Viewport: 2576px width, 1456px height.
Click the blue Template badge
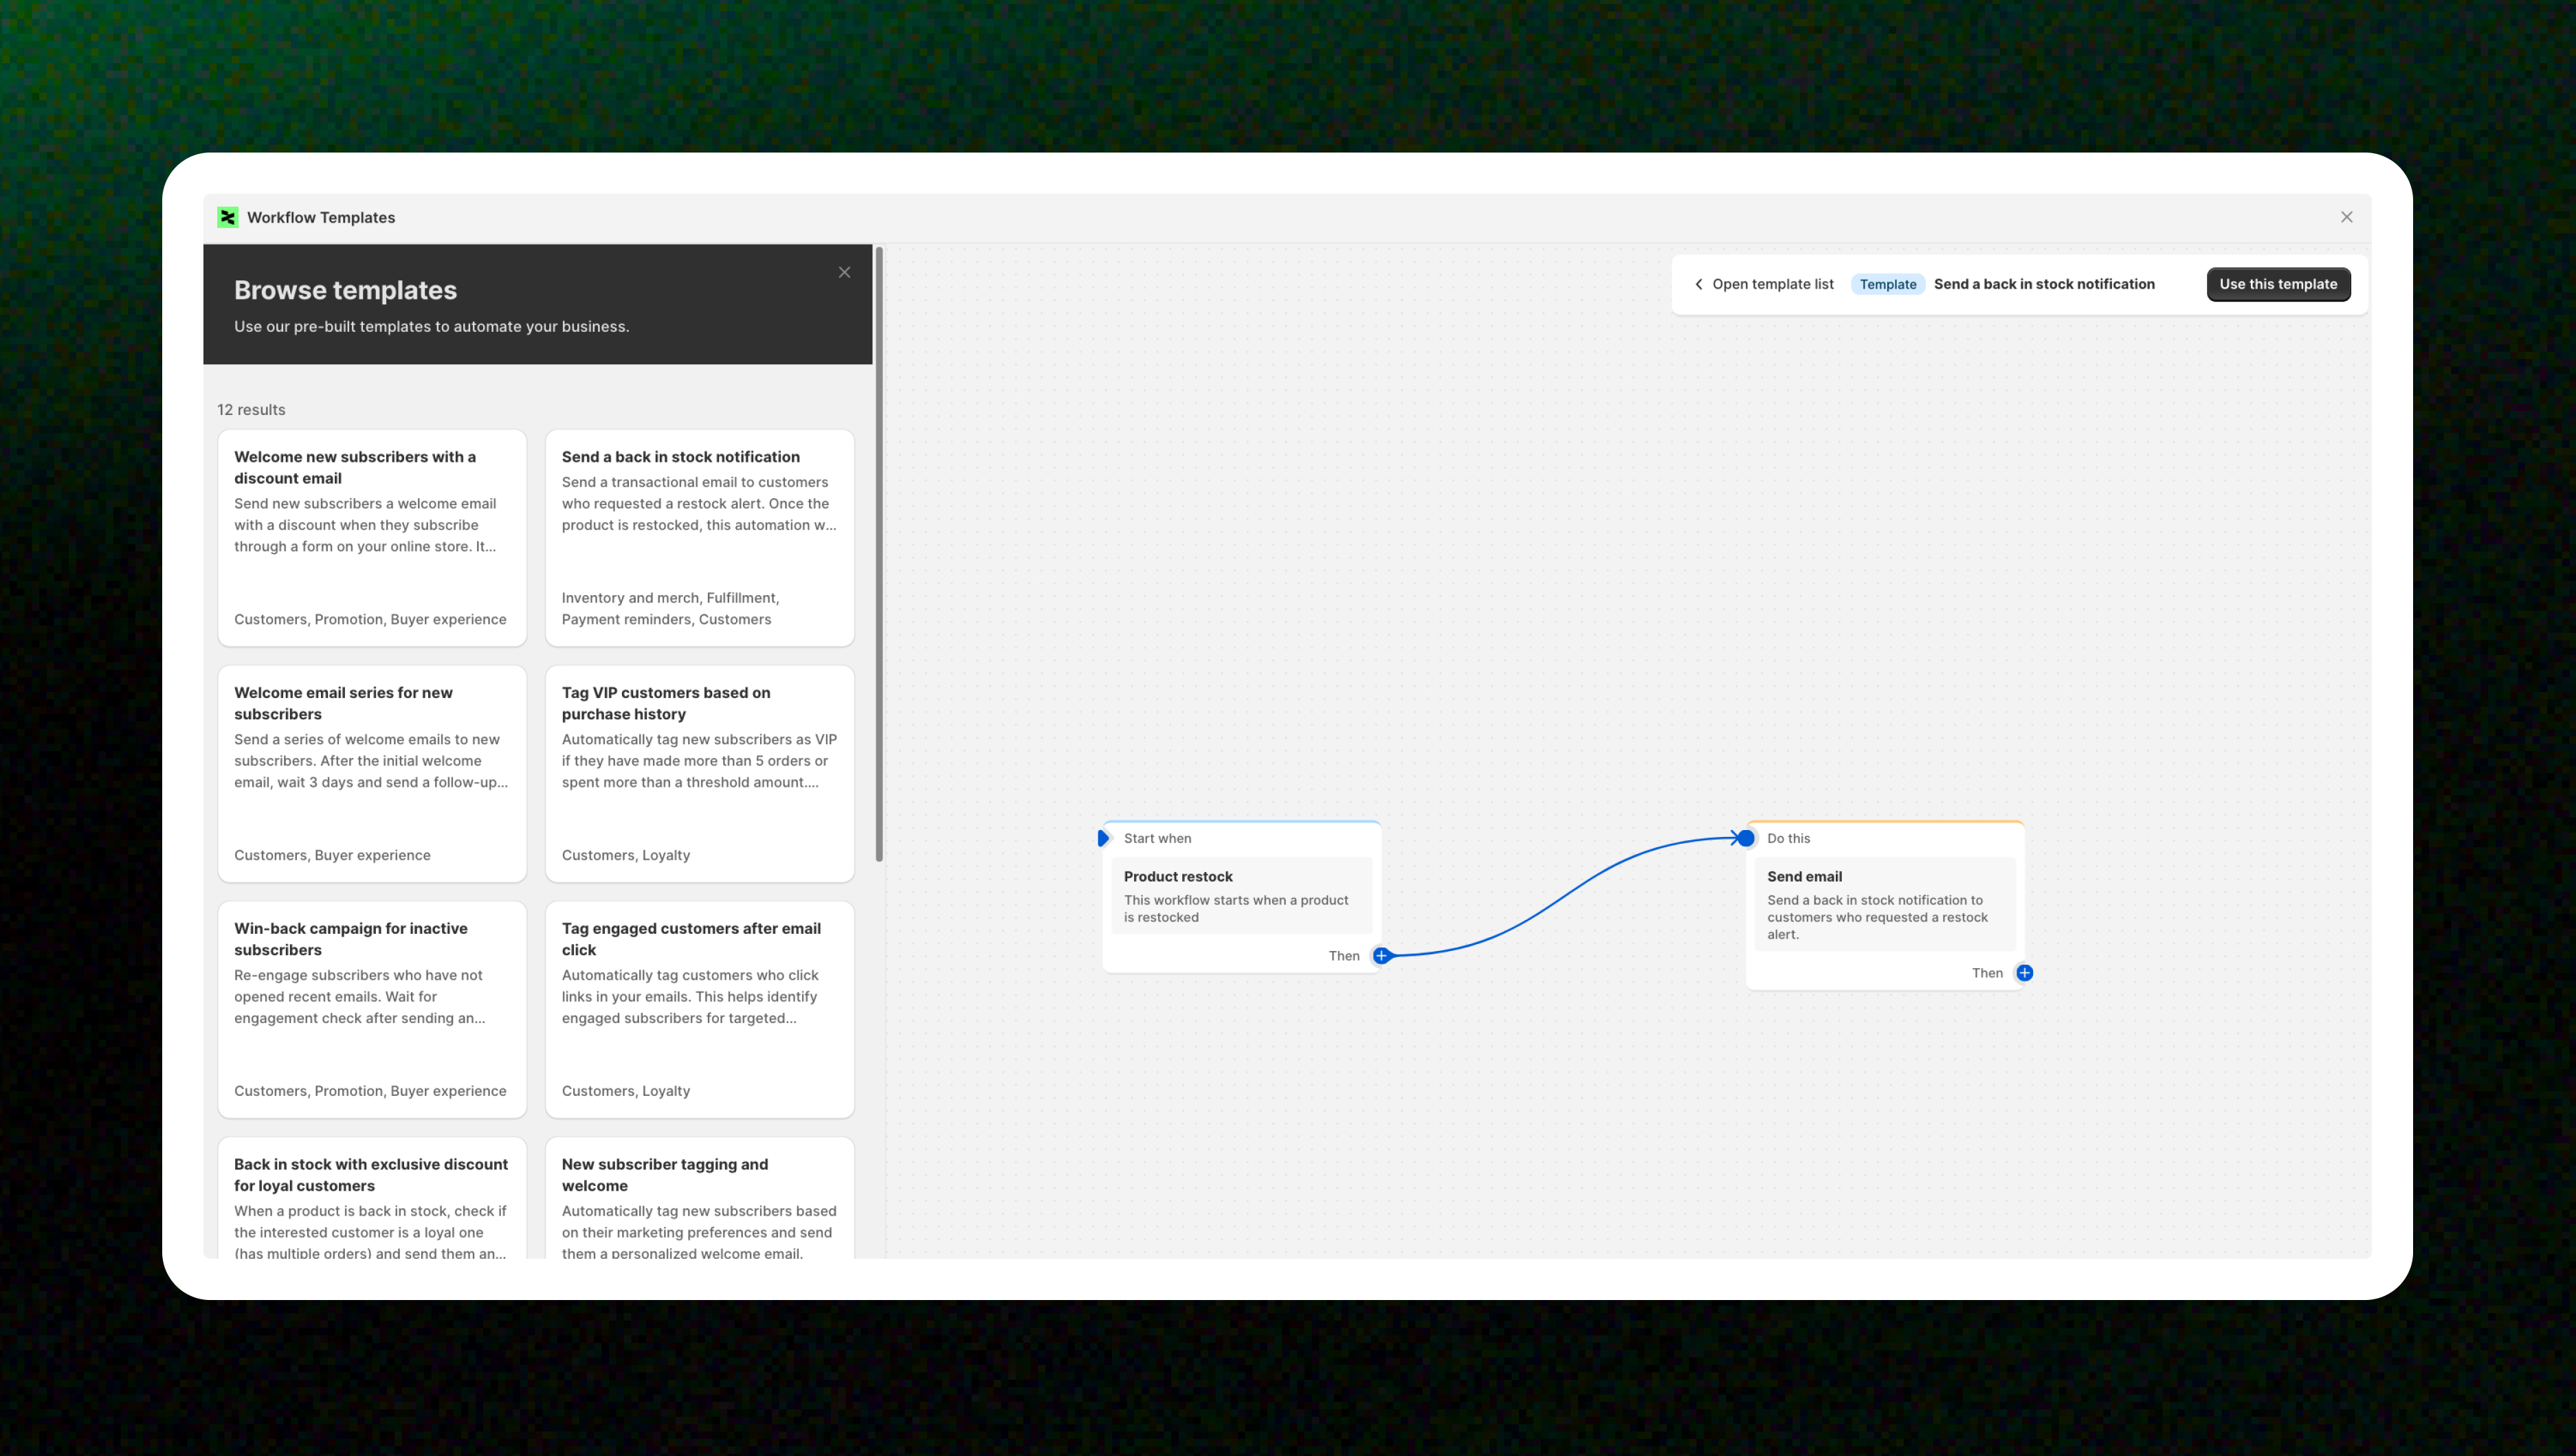click(1887, 284)
